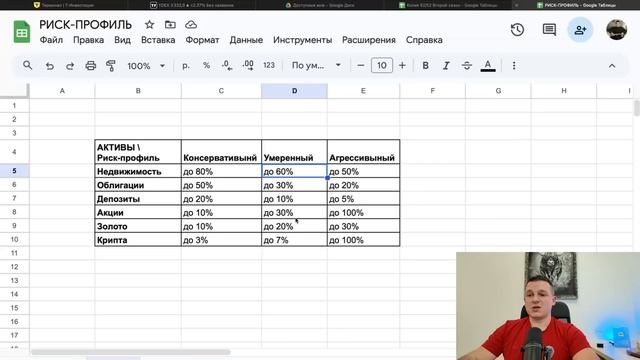The height and width of the screenshot is (360, 640).
Task: Activate the paint format tool
Action: (x=111, y=66)
